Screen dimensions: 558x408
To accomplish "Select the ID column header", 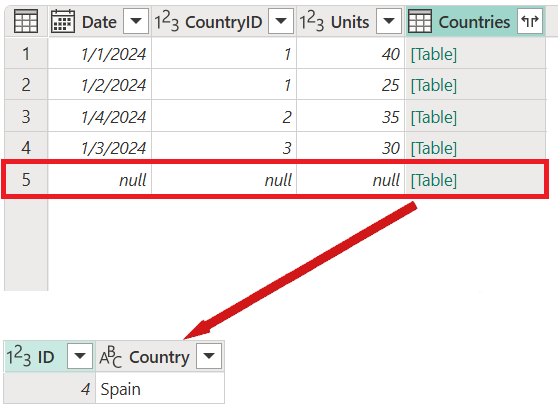I will coord(49,356).
